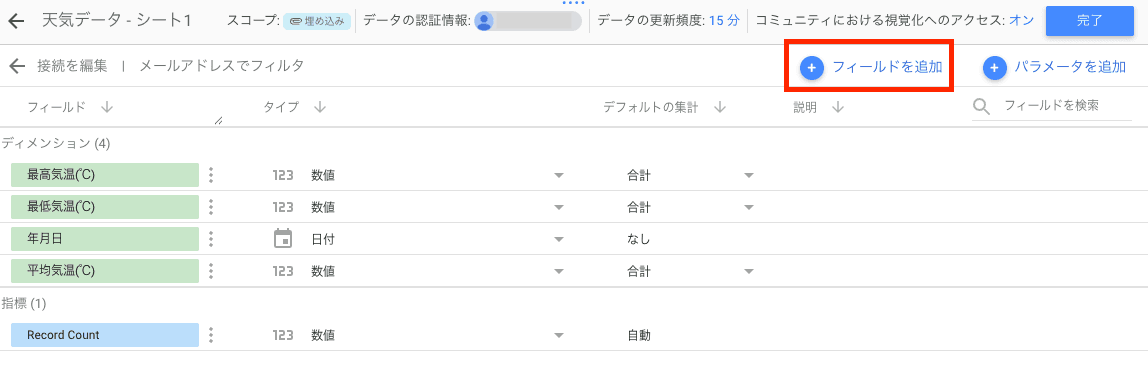Click the 完了 button
The width and height of the screenshot is (1148, 377).
[1089, 20]
